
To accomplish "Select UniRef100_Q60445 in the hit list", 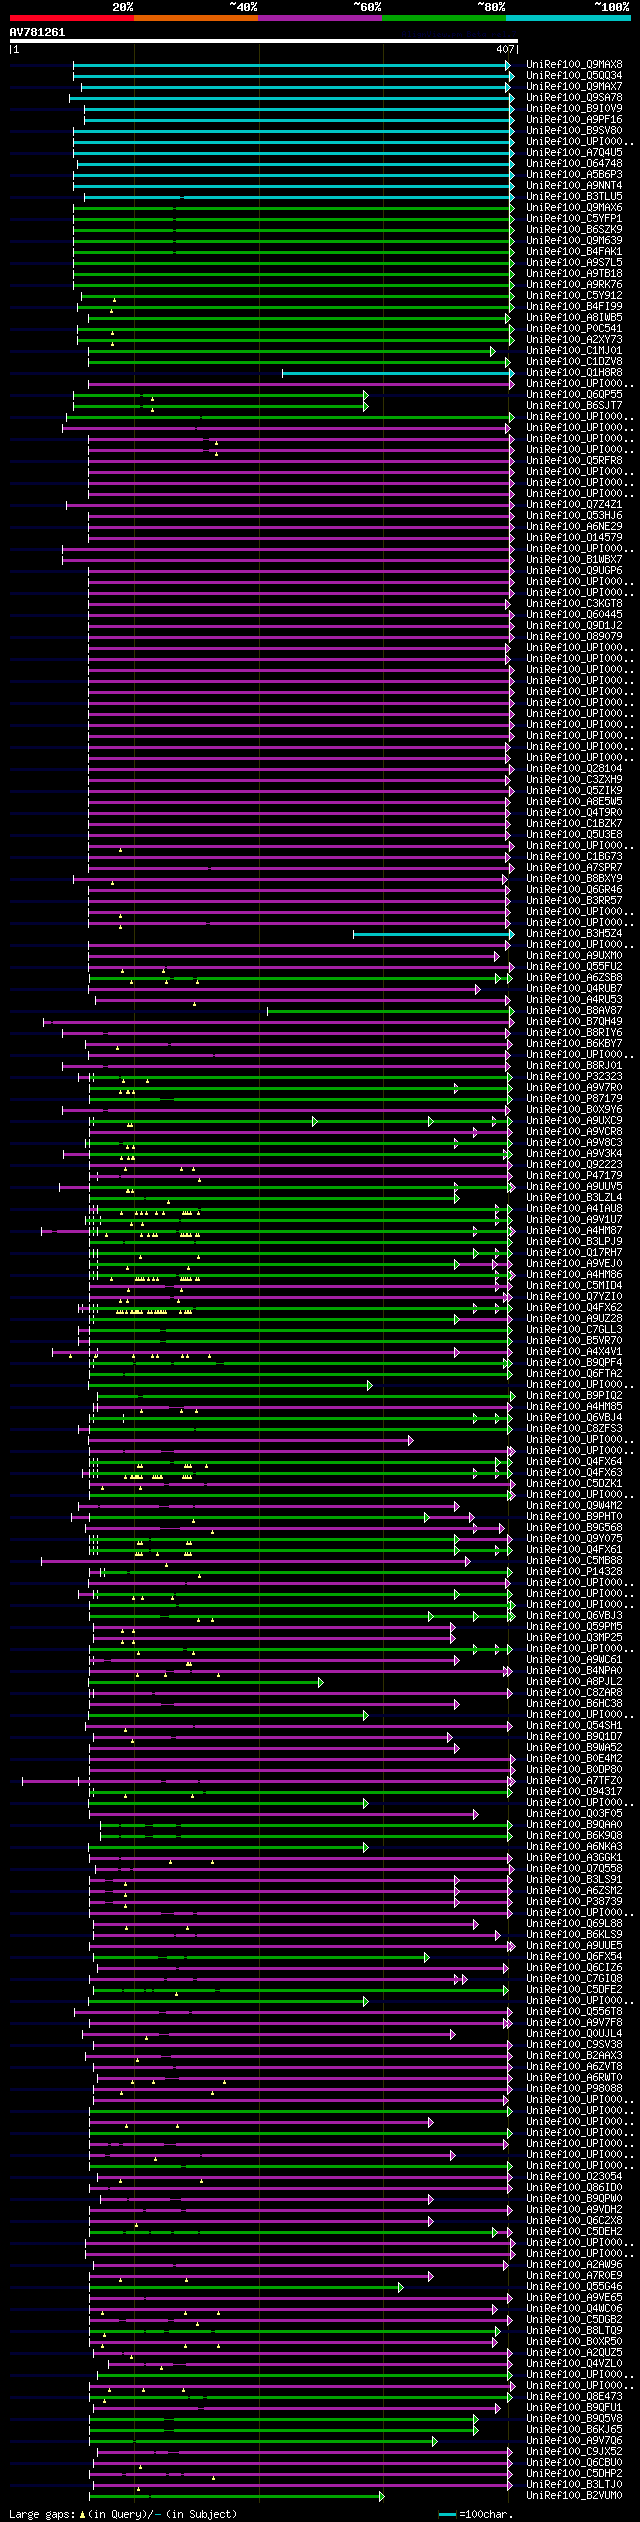I will coord(574,615).
